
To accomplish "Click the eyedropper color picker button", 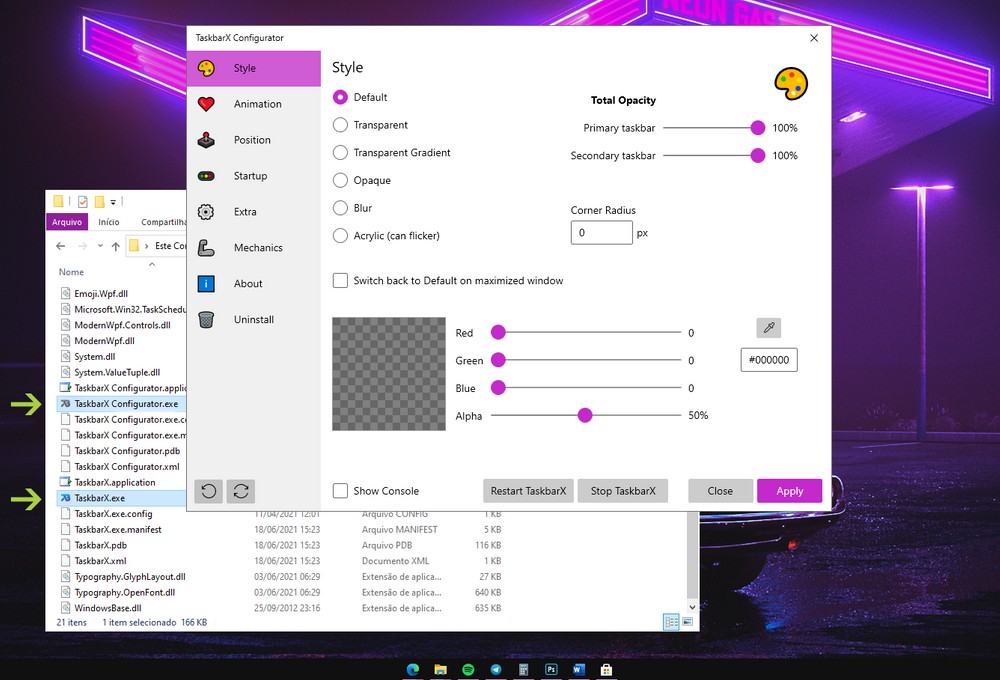I will [x=768, y=328].
